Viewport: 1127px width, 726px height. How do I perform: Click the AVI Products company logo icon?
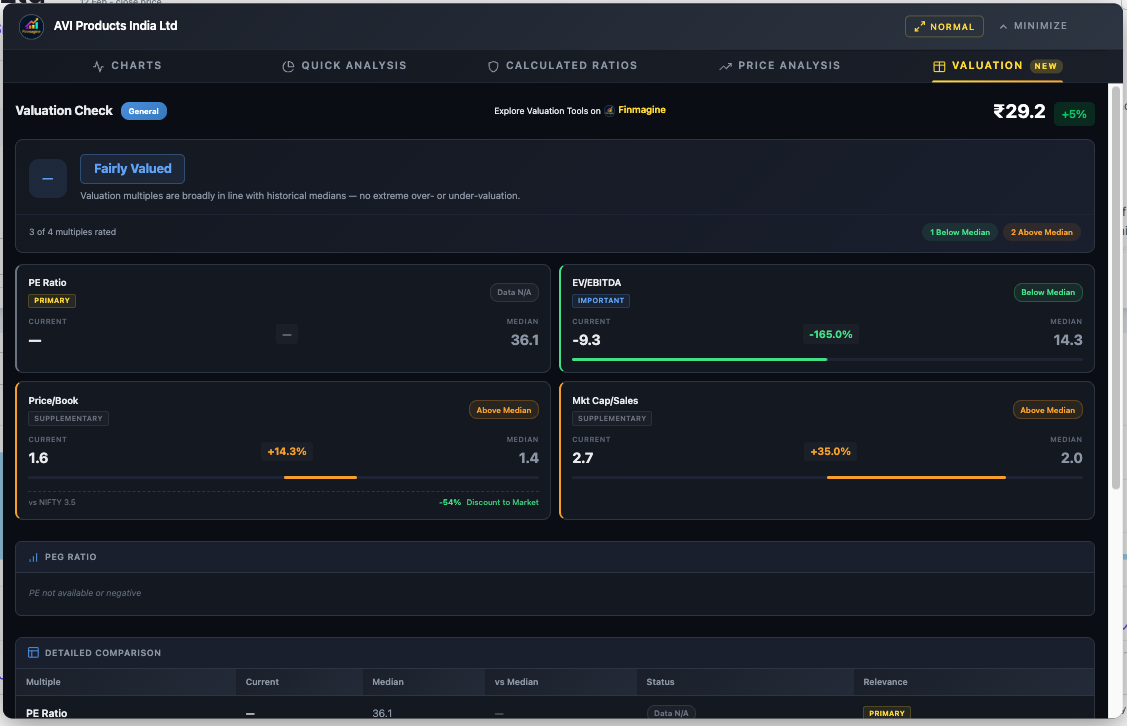(32, 26)
